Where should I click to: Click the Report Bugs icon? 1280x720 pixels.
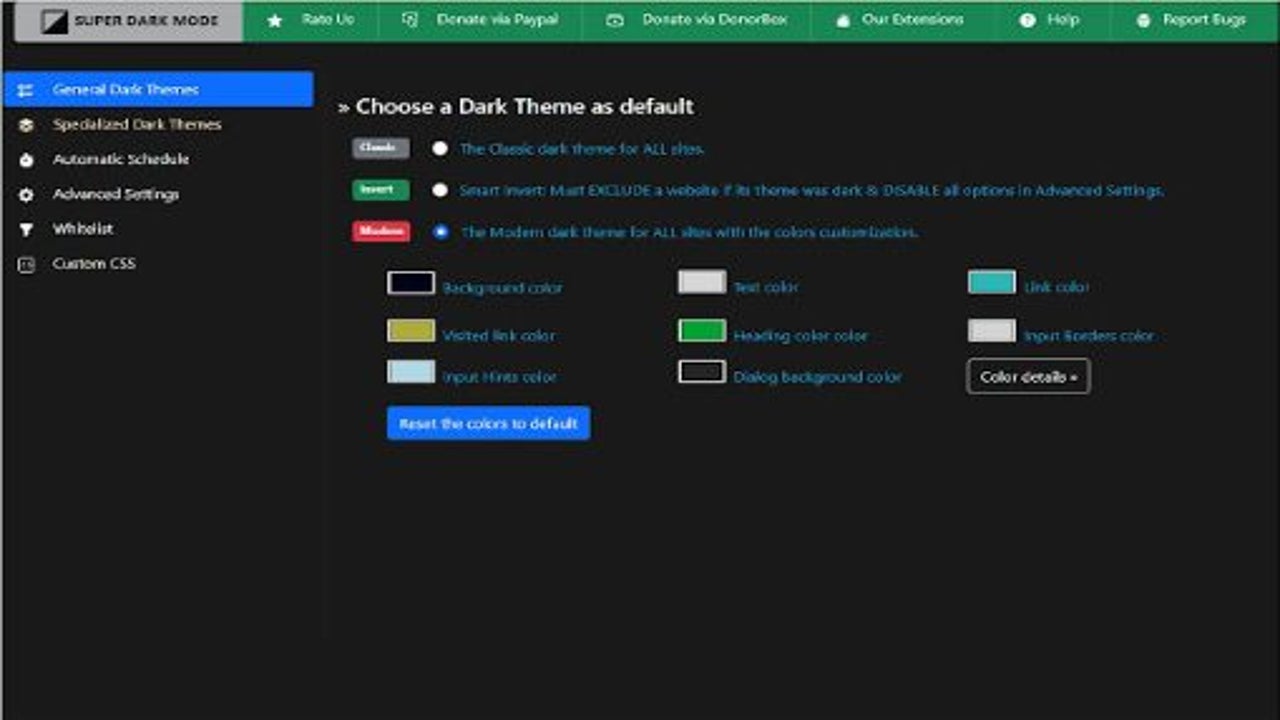click(1143, 20)
